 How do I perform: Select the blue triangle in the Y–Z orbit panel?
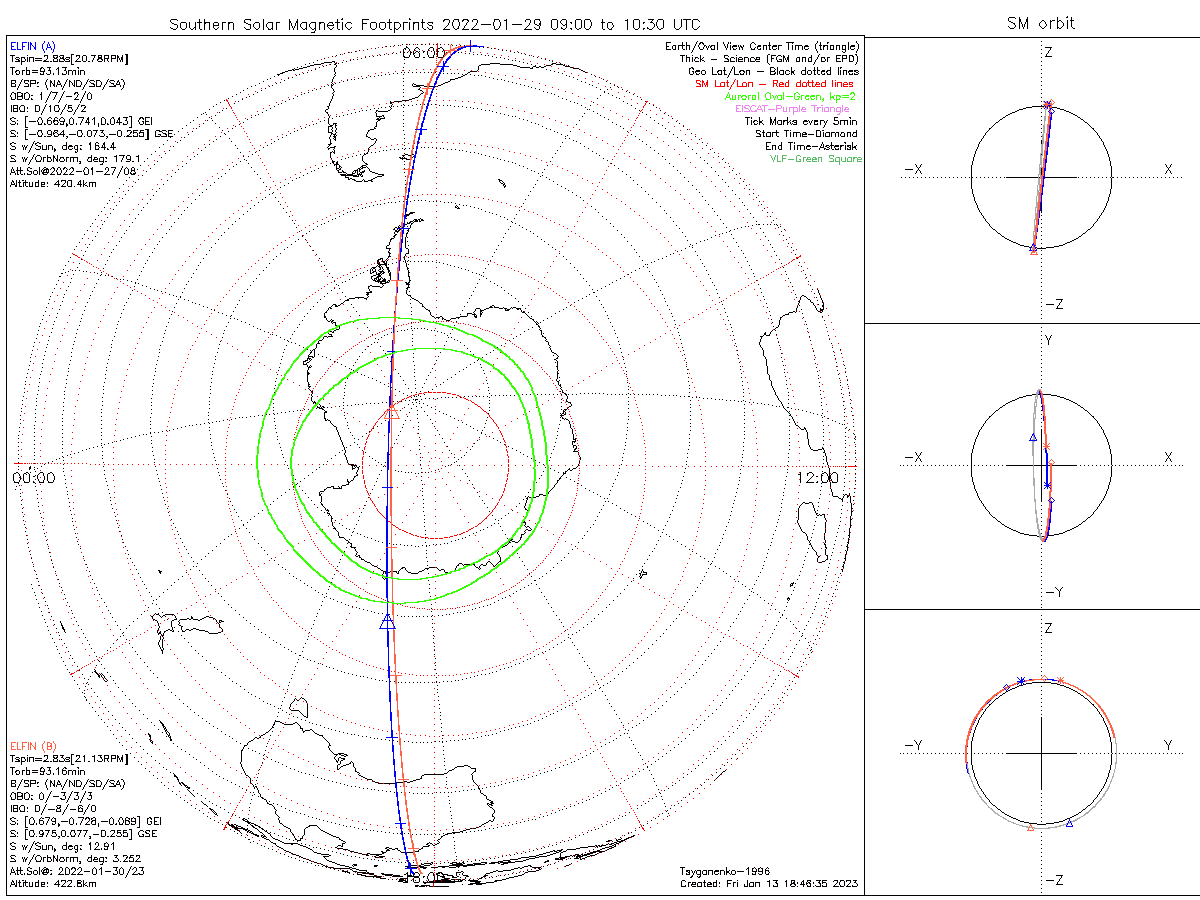click(1070, 823)
